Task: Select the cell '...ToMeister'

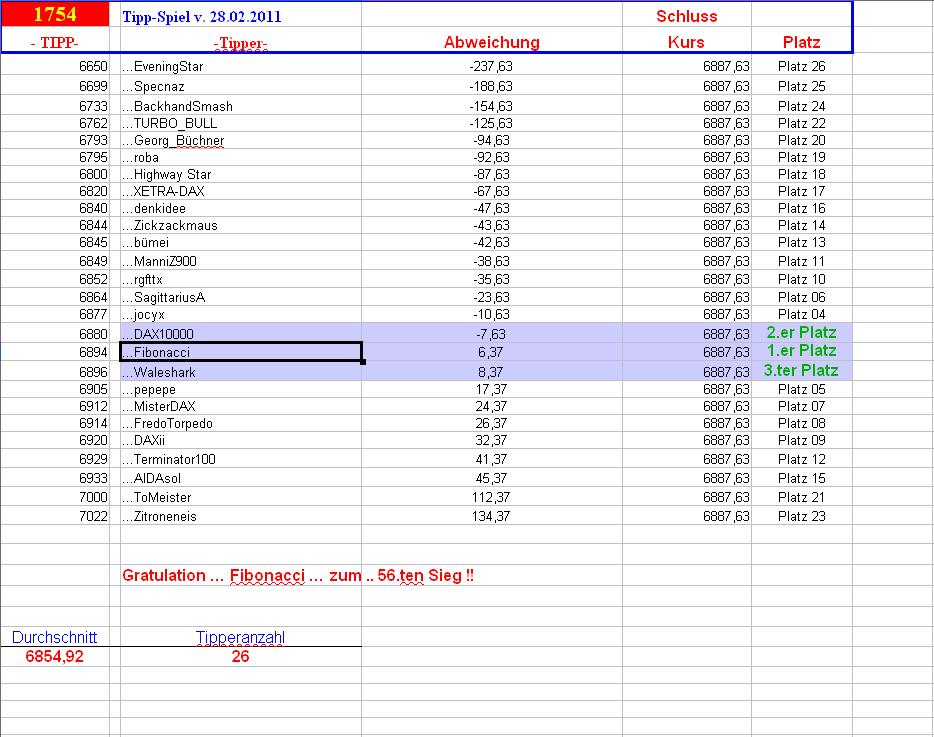Action: coord(241,497)
